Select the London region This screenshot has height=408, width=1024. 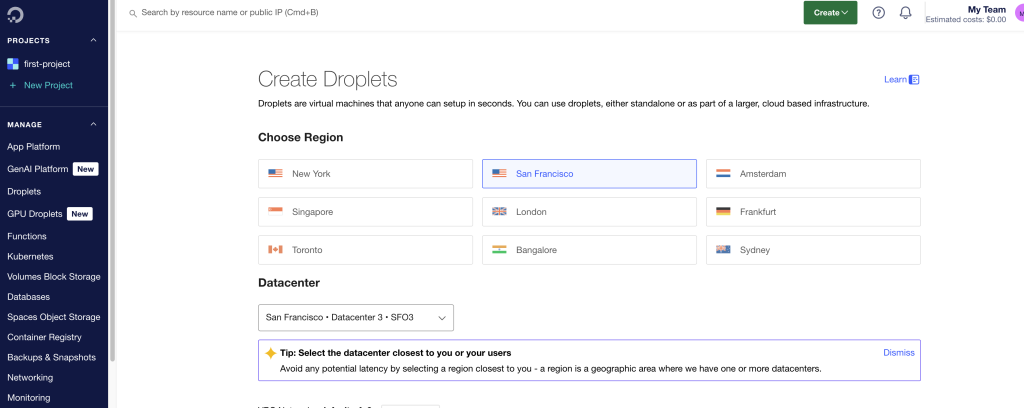[589, 212]
